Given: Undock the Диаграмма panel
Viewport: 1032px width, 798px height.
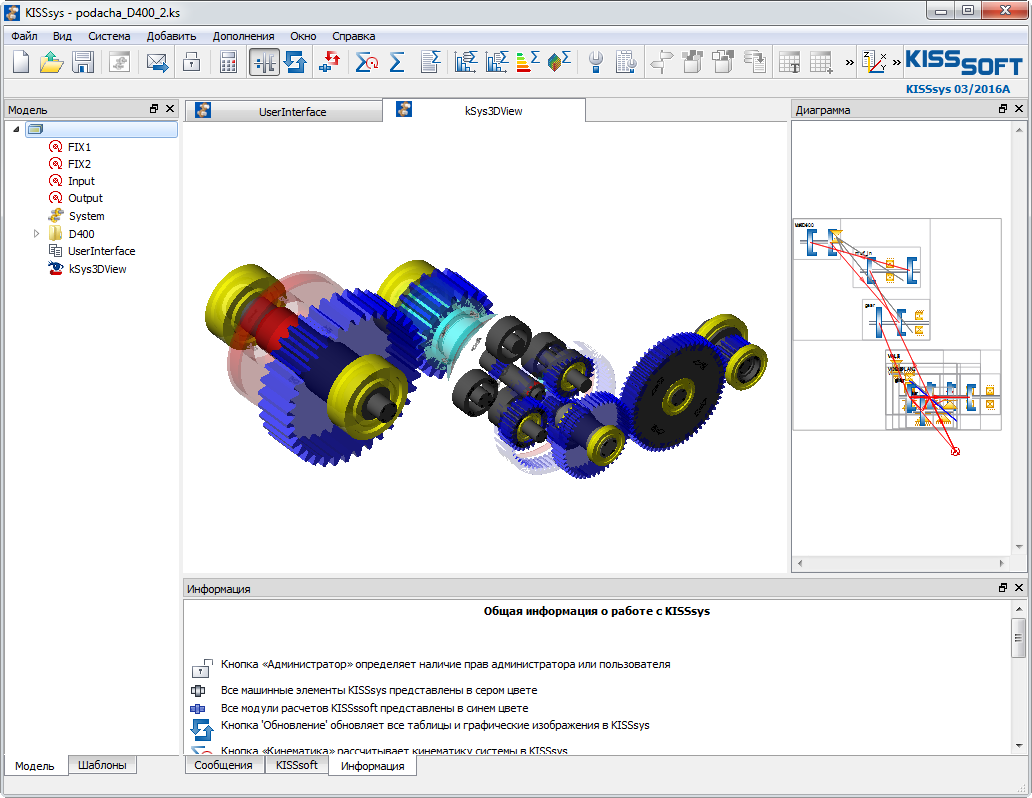Looking at the screenshot, I should pos(1003,109).
